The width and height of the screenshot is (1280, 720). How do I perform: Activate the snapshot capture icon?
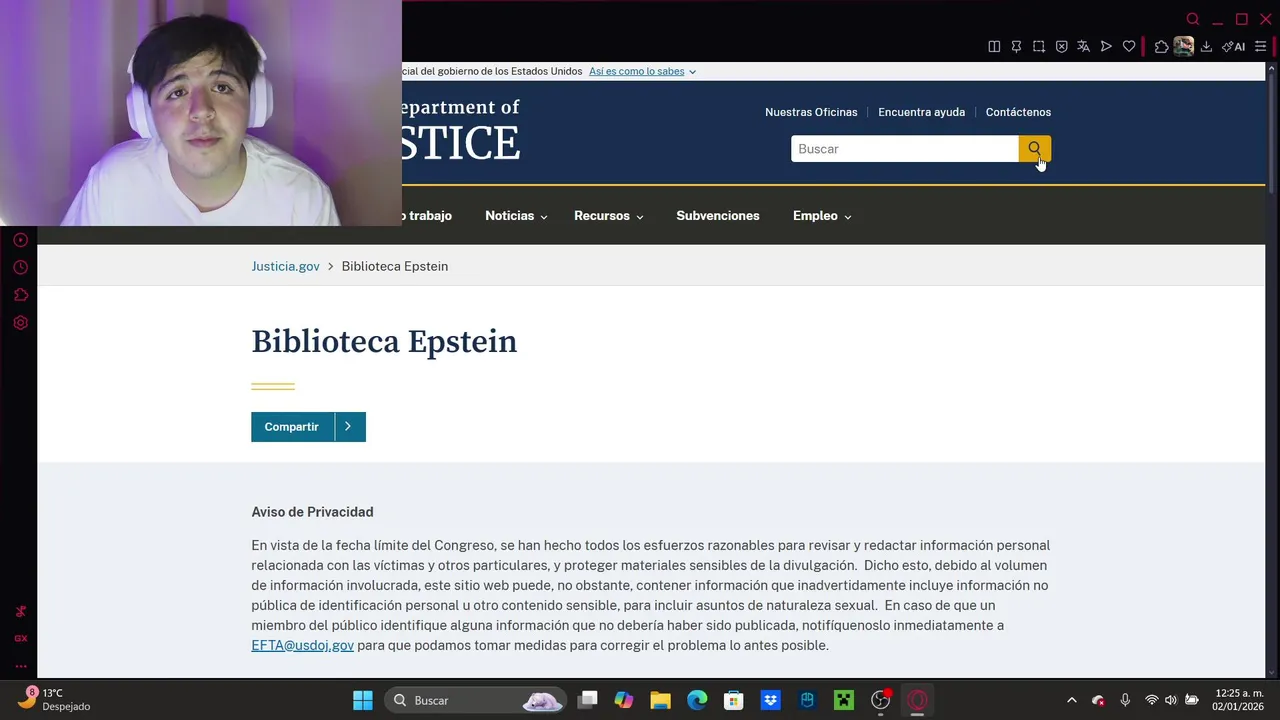pos(1039,46)
